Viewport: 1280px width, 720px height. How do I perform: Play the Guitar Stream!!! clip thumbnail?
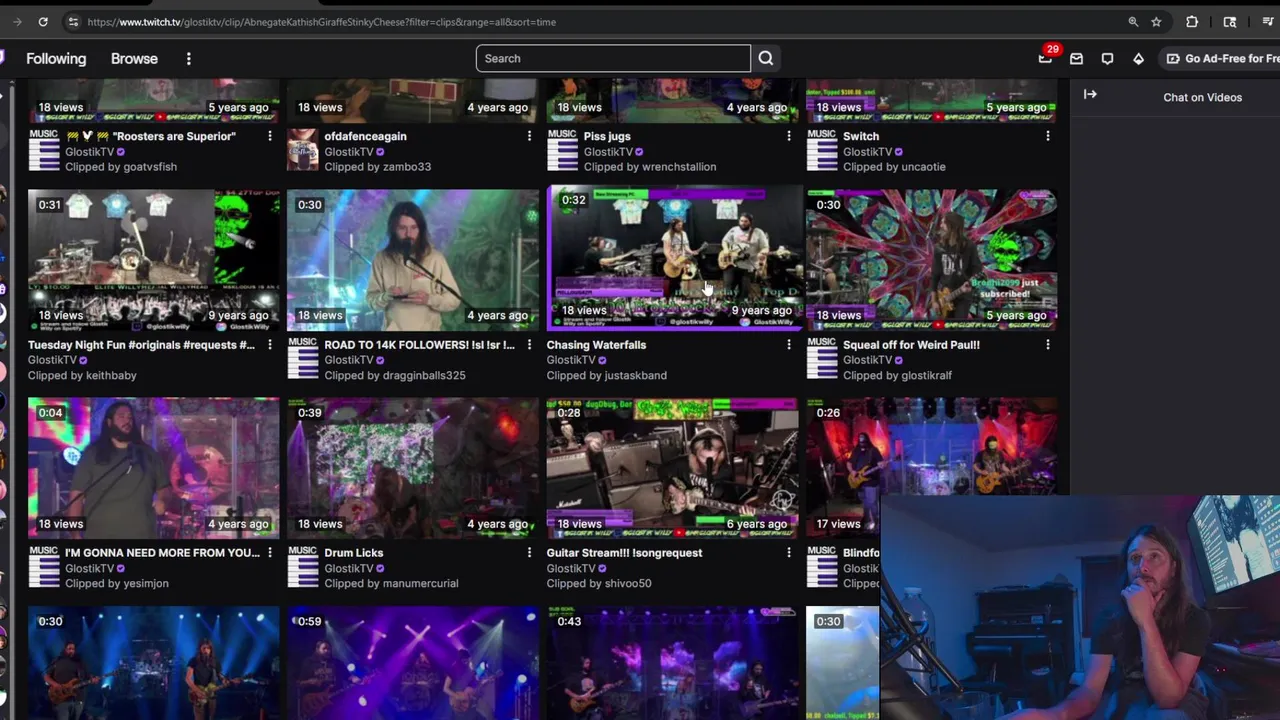click(673, 468)
